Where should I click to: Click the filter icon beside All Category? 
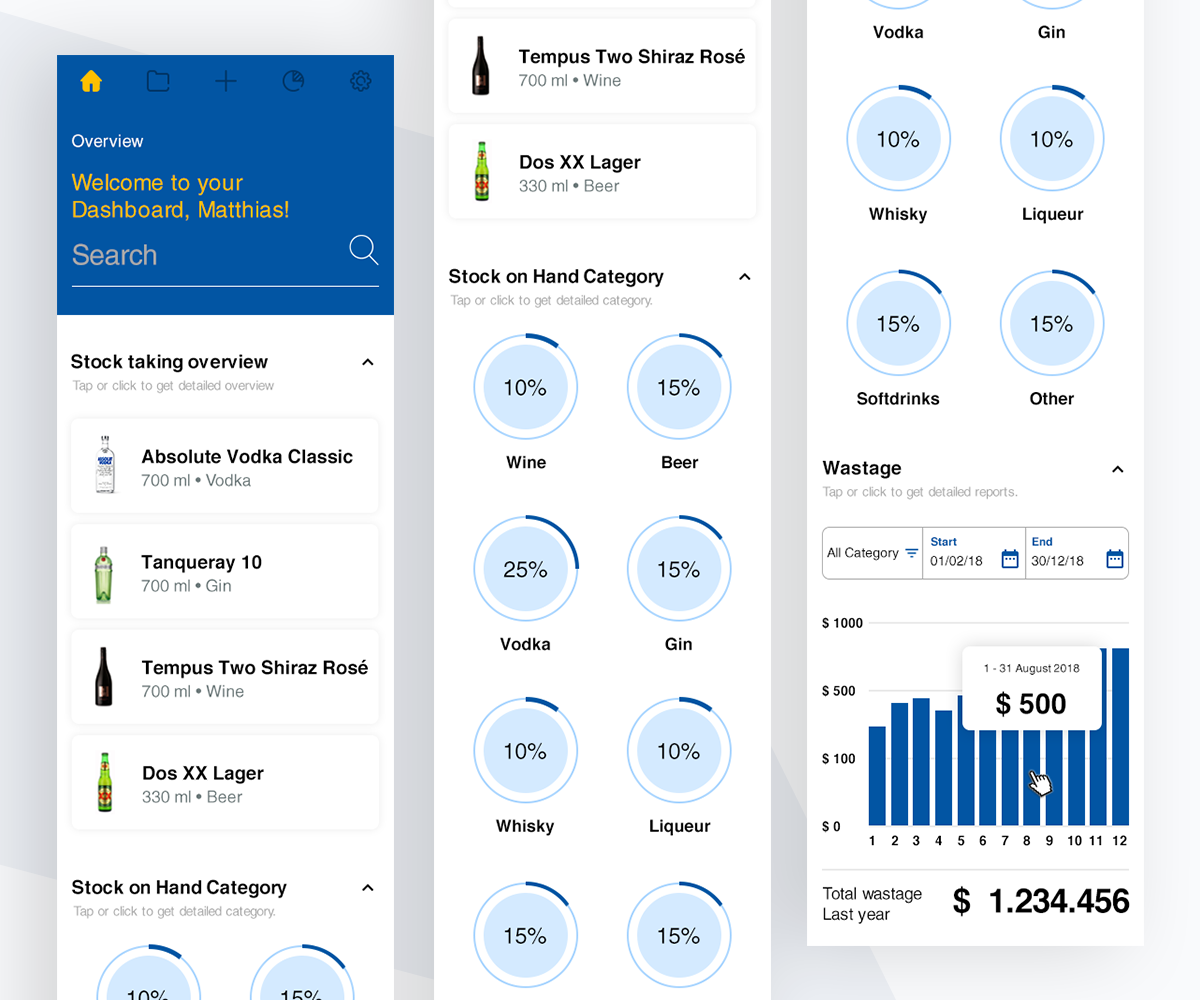(911, 553)
